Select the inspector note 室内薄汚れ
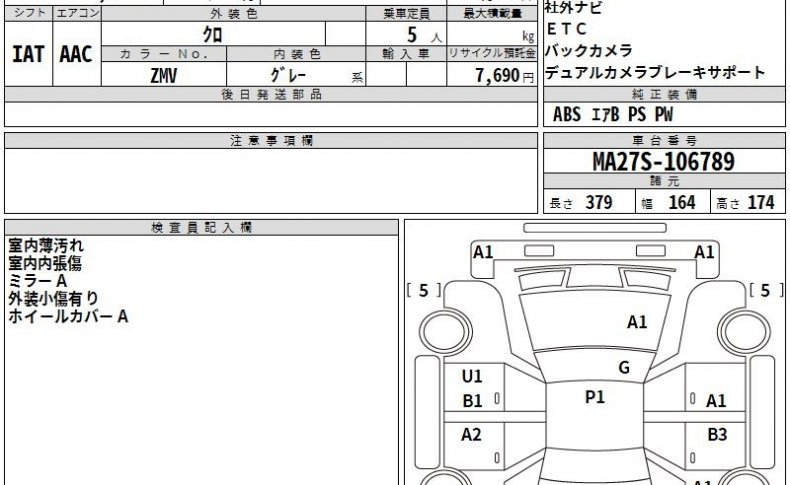The image size is (790, 485). [x=46, y=246]
